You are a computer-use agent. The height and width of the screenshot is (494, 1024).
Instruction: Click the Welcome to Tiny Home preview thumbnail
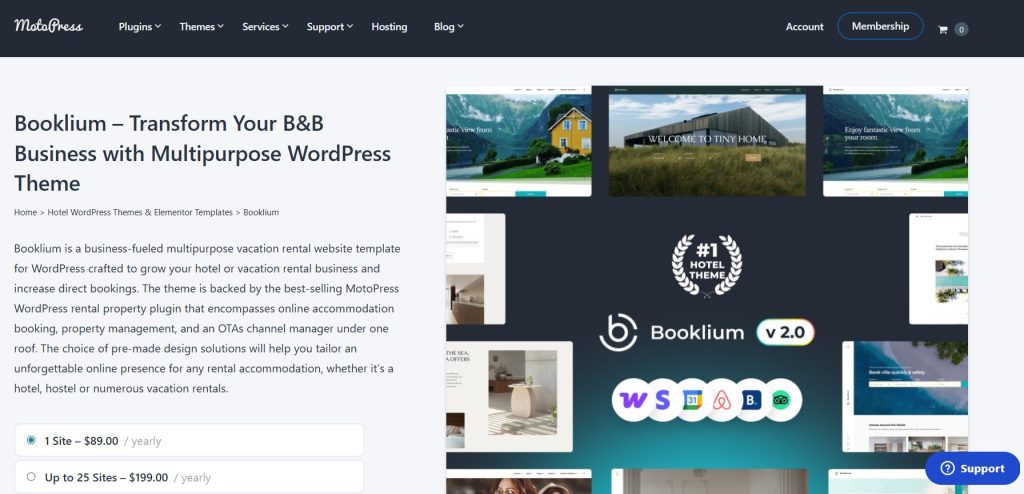tap(707, 141)
